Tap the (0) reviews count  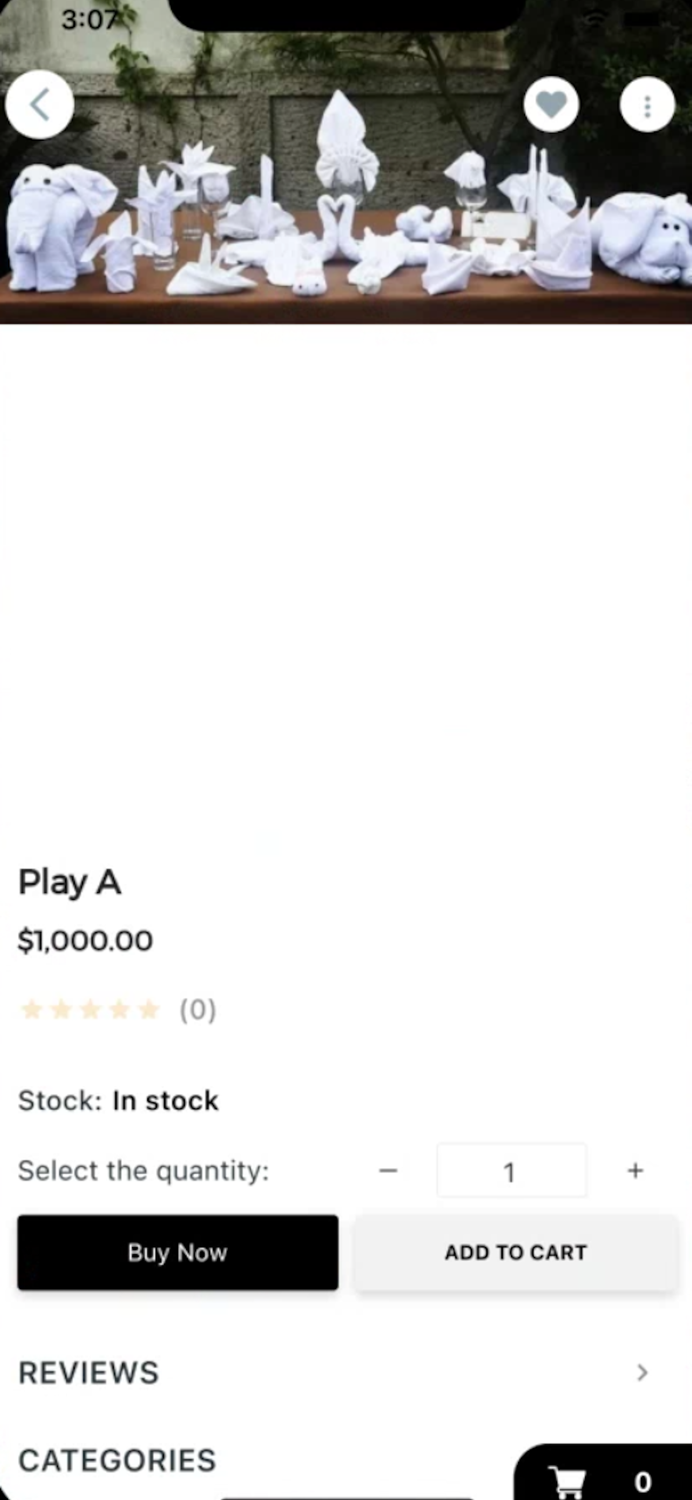(x=197, y=1010)
